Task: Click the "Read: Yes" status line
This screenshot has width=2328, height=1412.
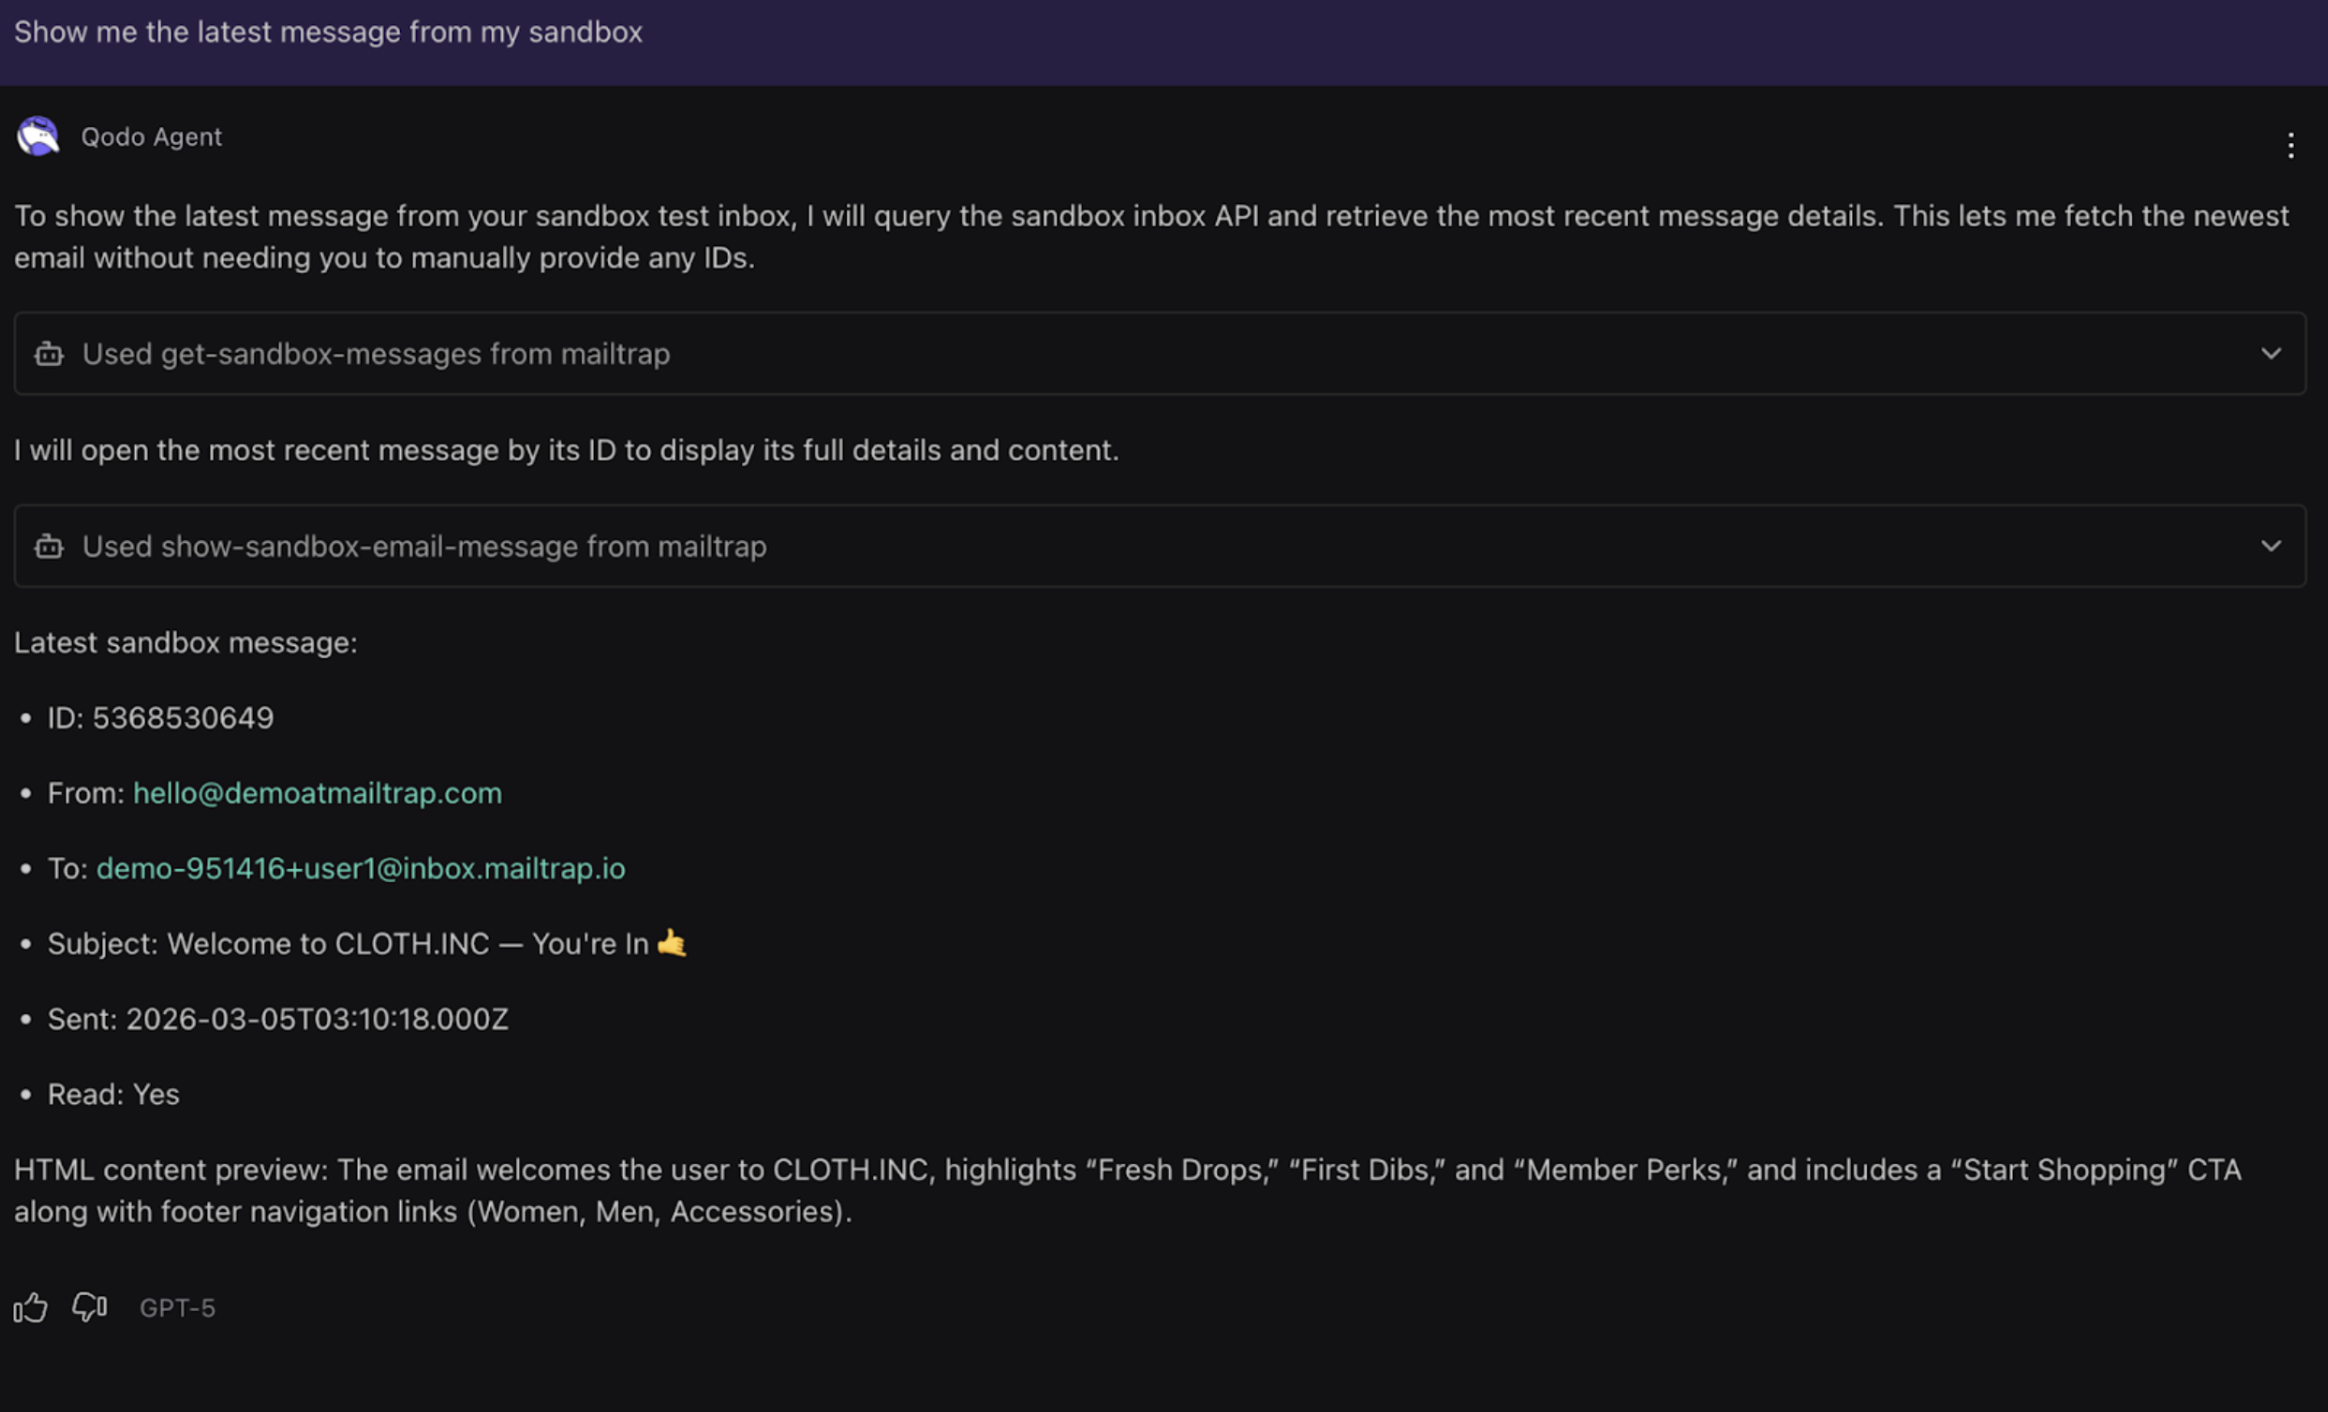Action: pyautogui.click(x=113, y=1094)
